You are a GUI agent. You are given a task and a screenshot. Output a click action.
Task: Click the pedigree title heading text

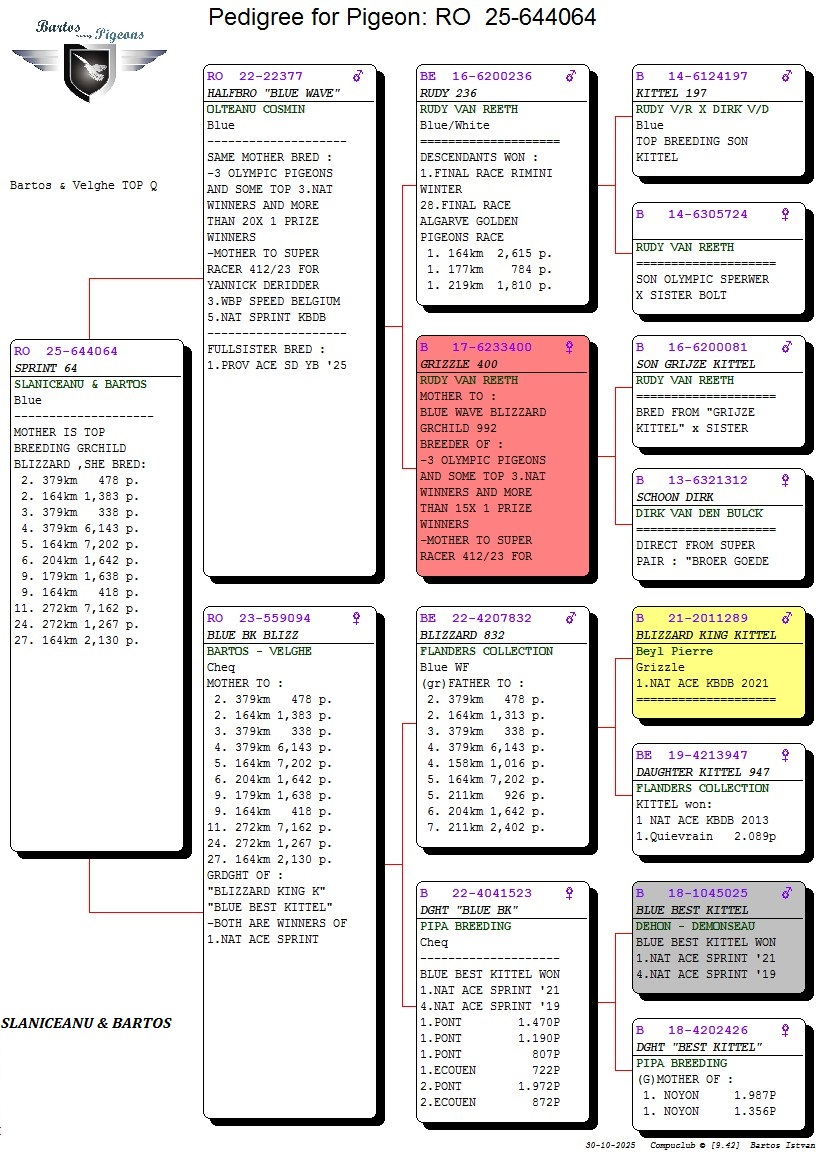tap(402, 17)
